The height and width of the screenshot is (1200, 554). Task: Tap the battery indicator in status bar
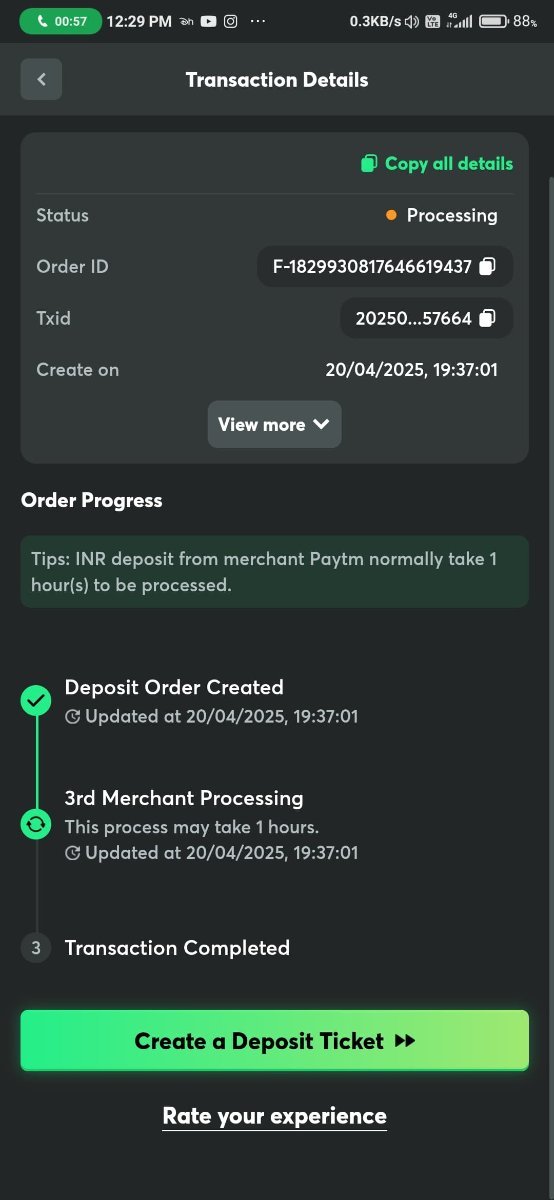coord(493,21)
